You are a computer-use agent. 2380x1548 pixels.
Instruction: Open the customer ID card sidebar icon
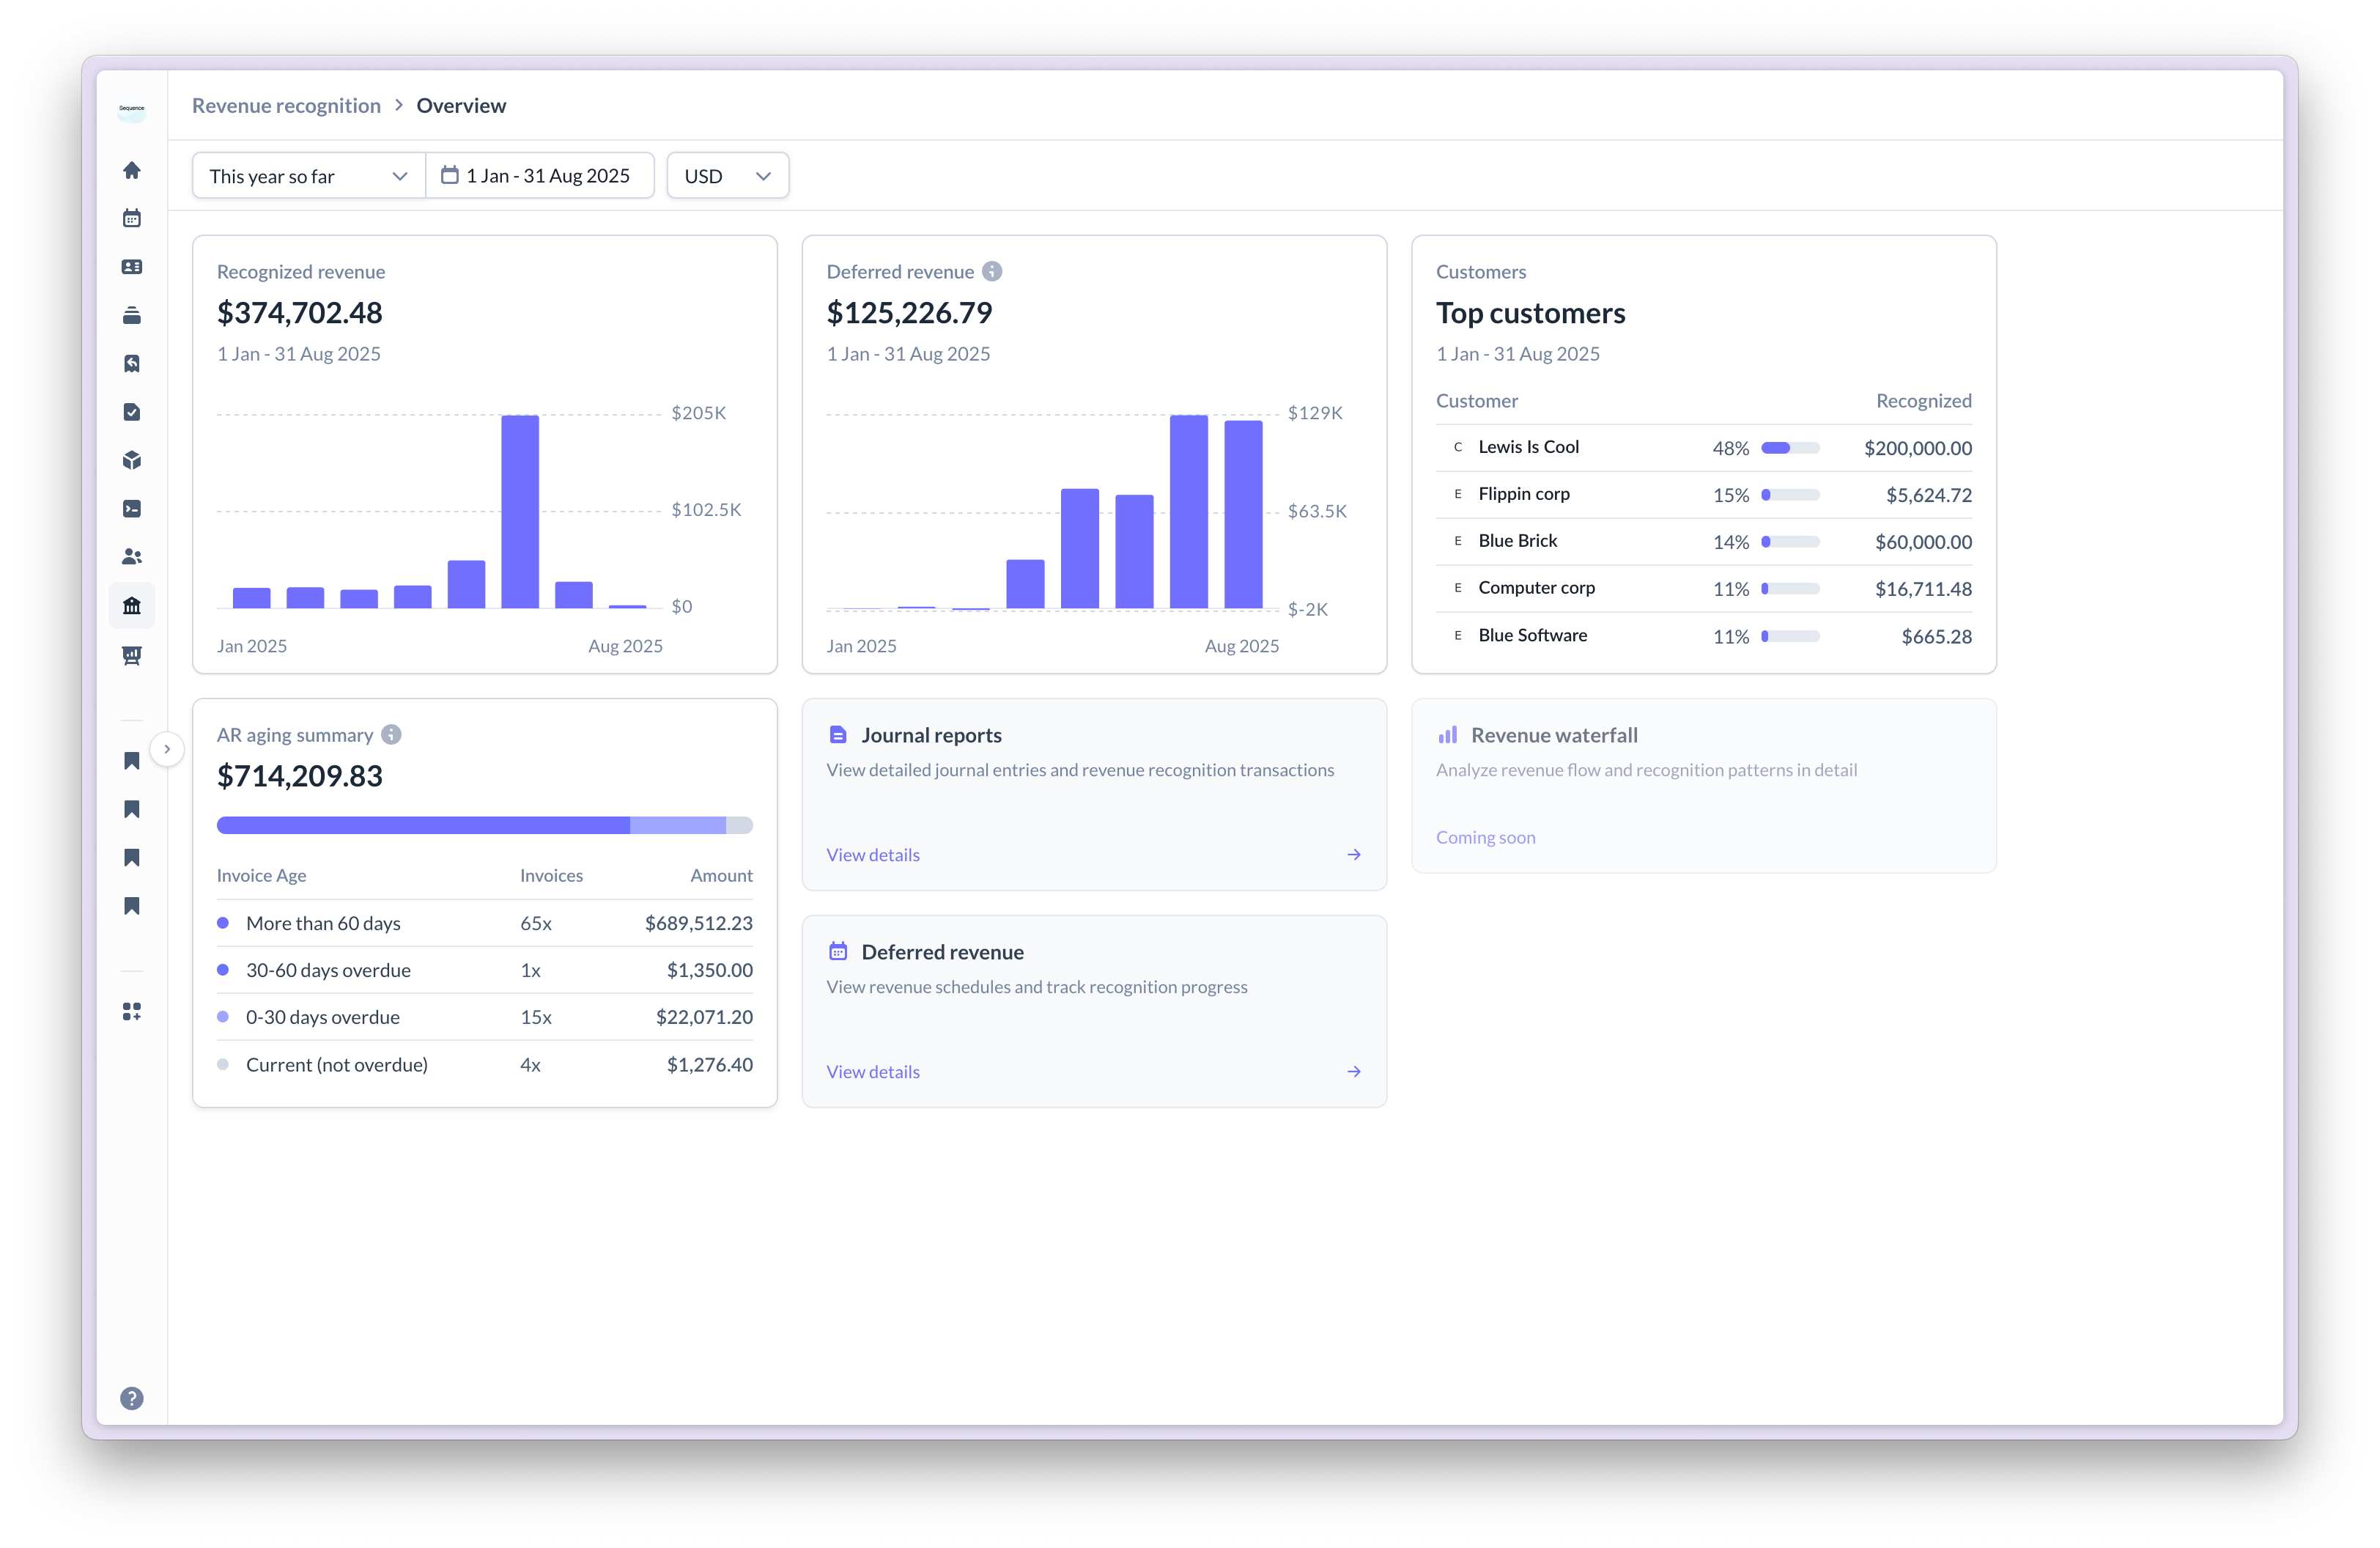pyautogui.click(x=131, y=267)
